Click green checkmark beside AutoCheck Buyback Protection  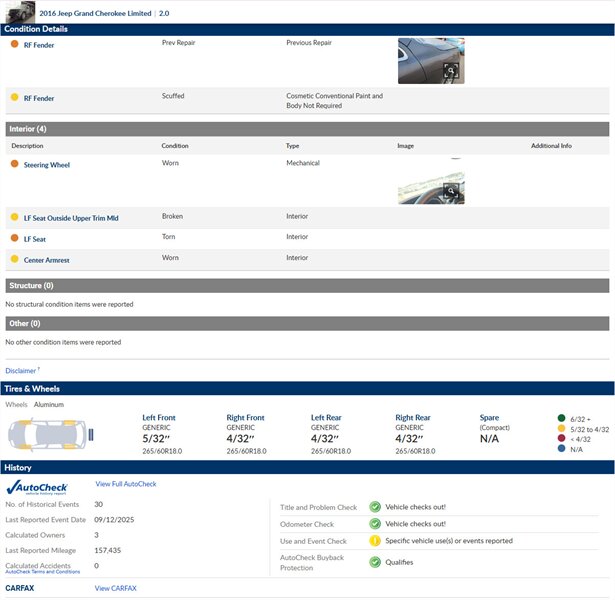point(375,562)
